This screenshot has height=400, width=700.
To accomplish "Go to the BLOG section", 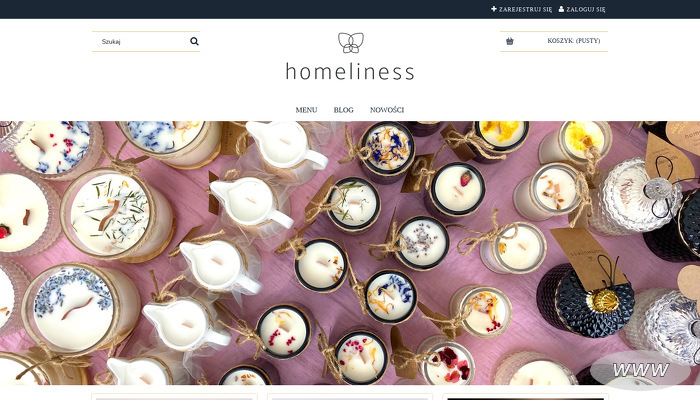I will click(343, 110).
